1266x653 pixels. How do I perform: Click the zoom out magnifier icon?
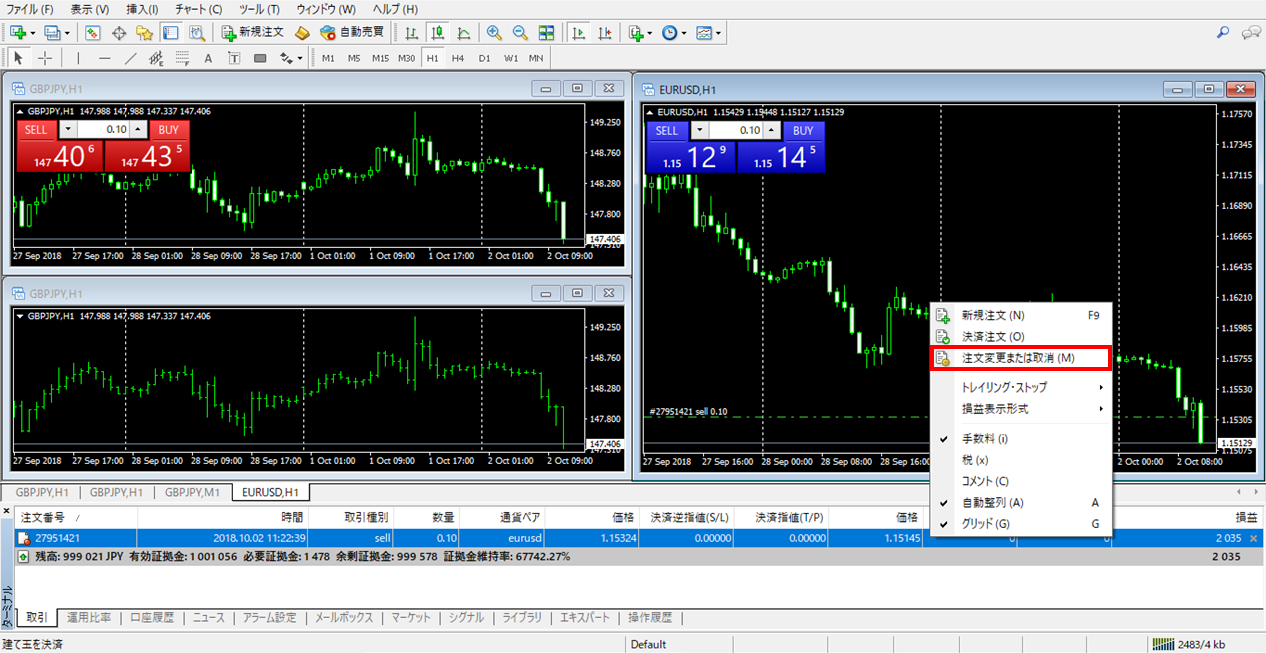tap(520, 33)
